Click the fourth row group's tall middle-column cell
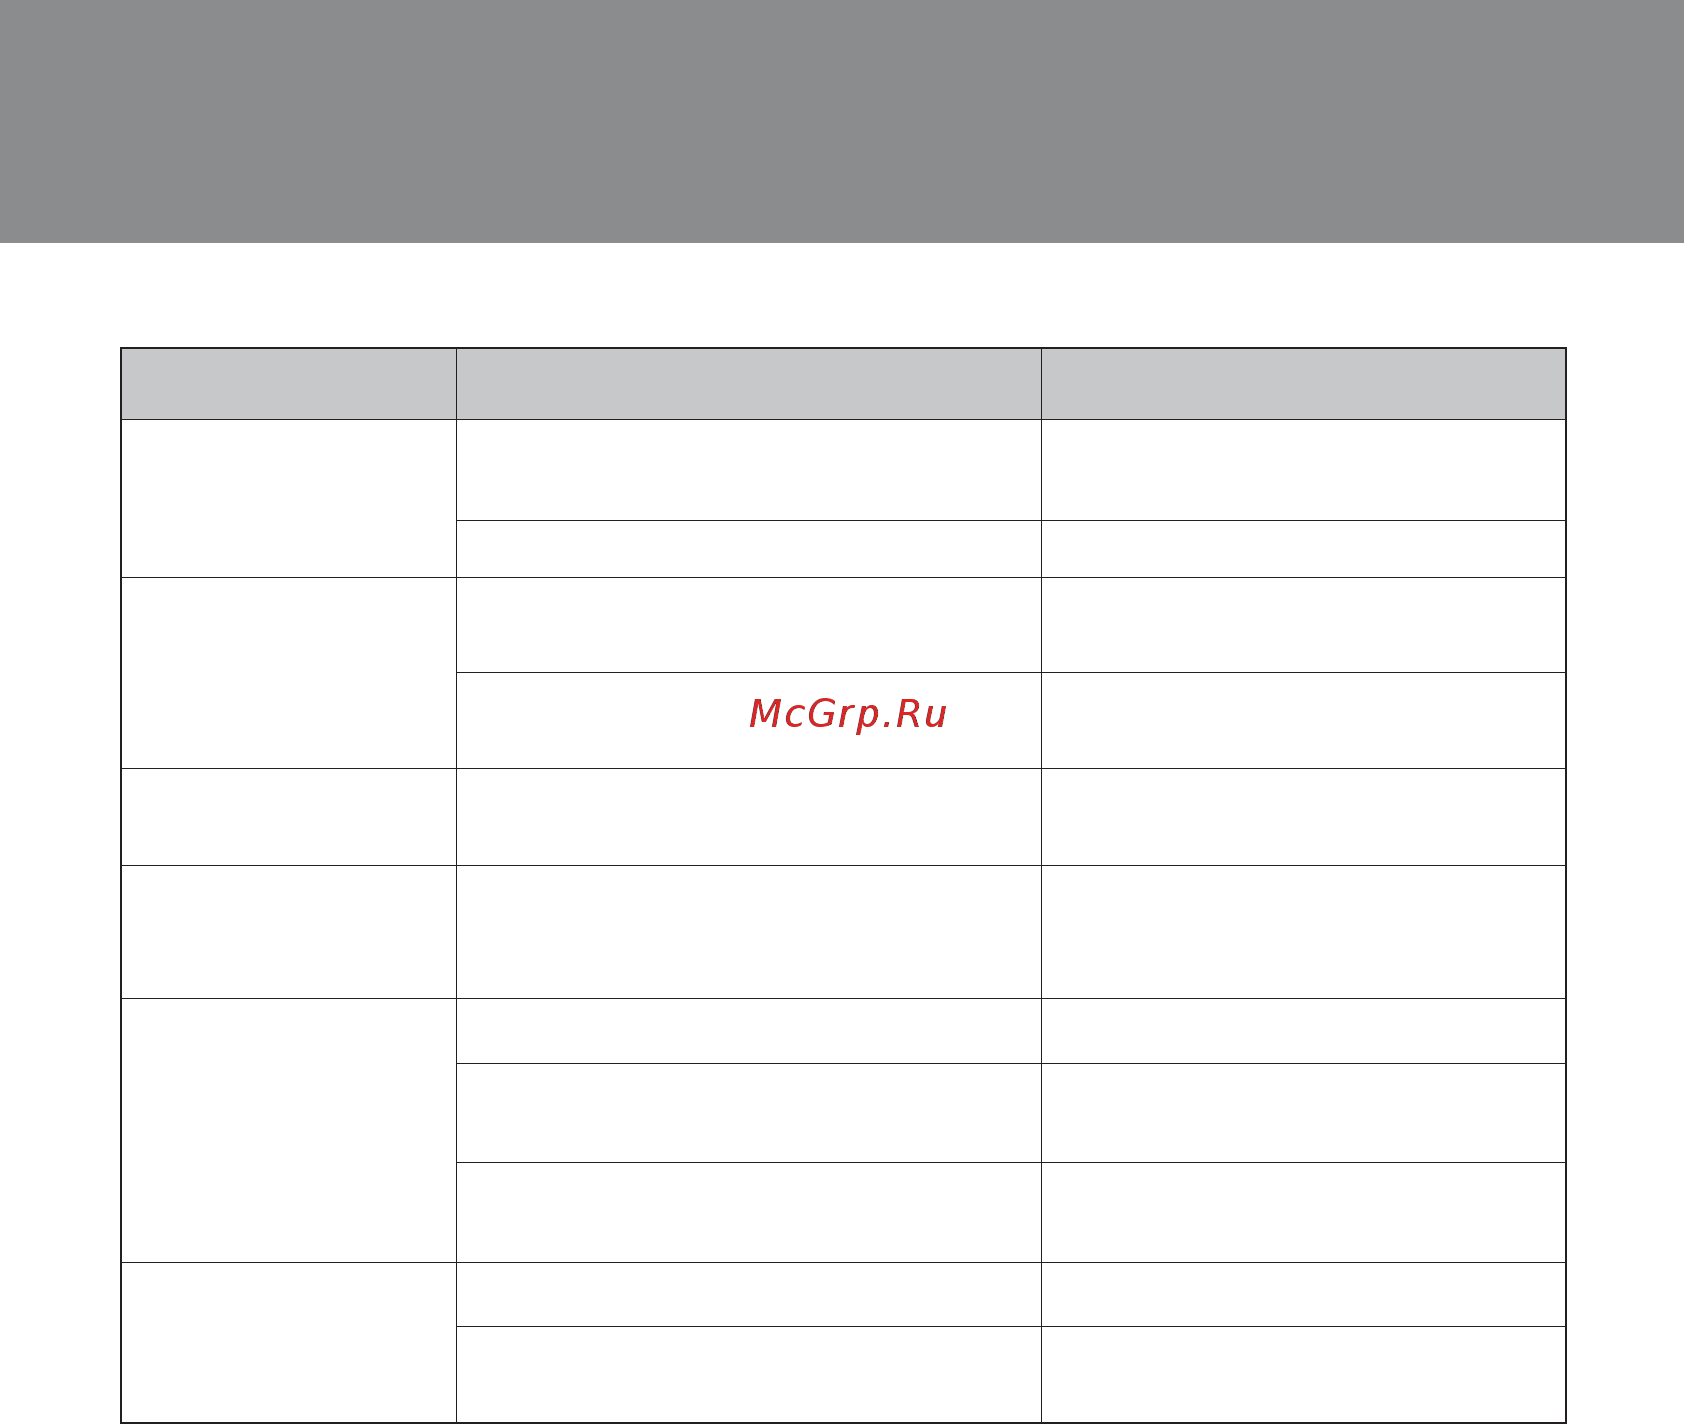The height and width of the screenshot is (1424, 1684). [x=748, y=932]
